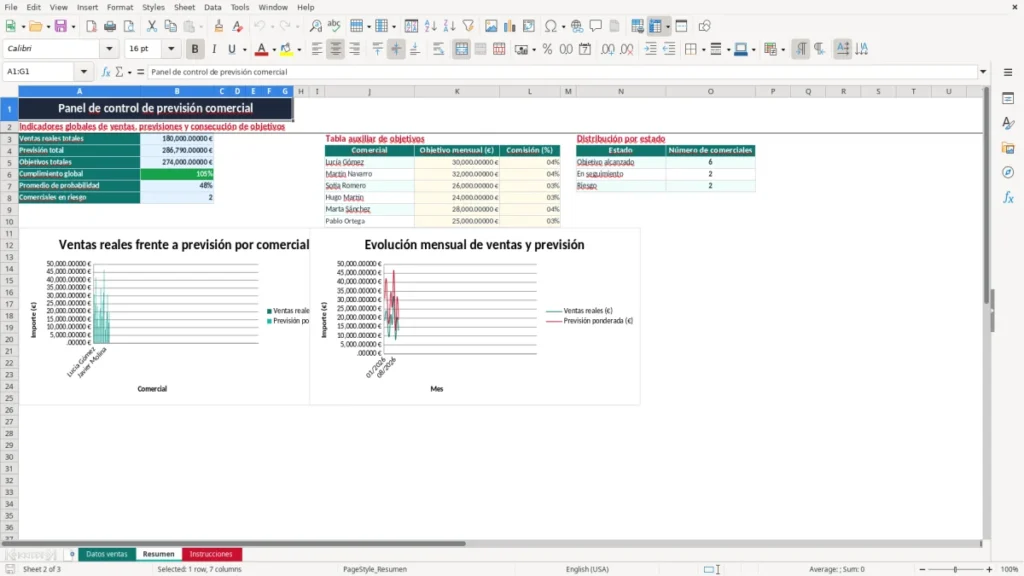Activate Clone Formatting paintbrush
The width and height of the screenshot is (1024, 576).
click(219, 26)
